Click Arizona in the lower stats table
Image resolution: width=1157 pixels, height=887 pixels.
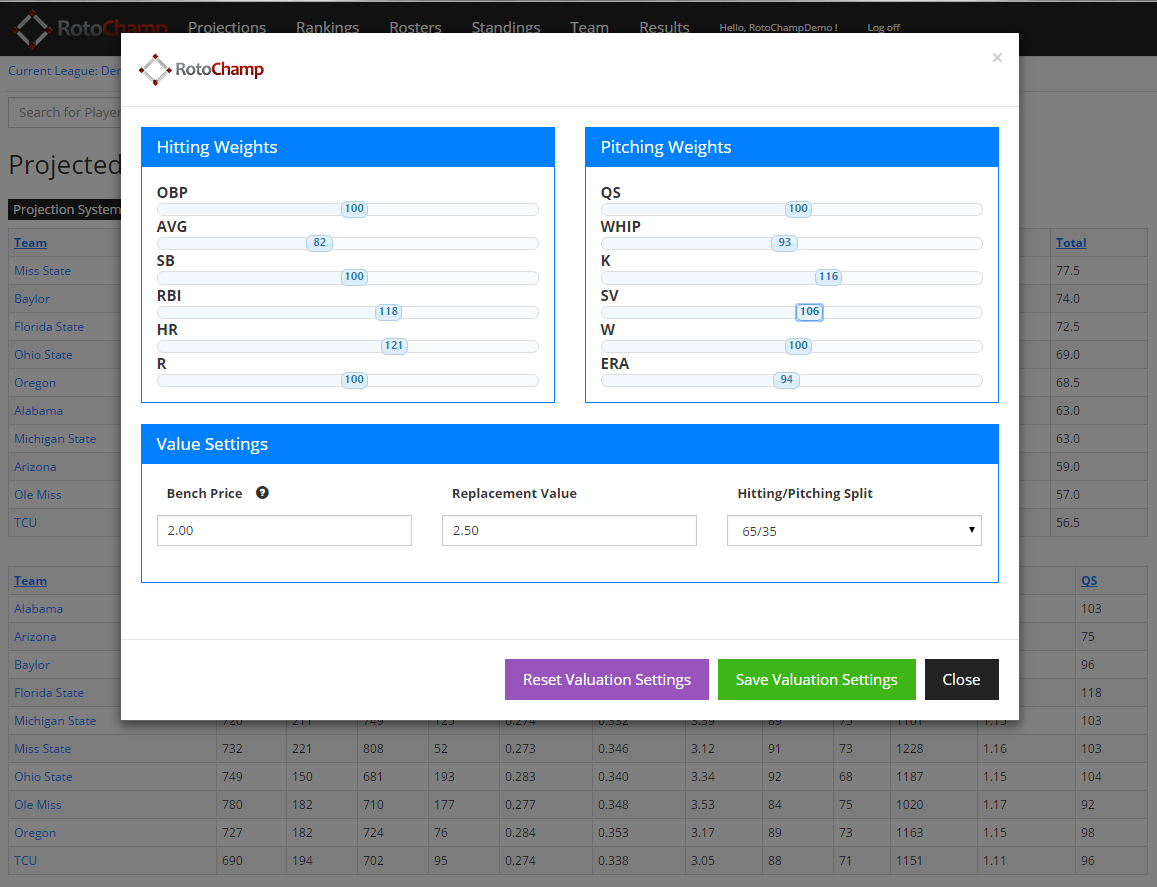35,637
